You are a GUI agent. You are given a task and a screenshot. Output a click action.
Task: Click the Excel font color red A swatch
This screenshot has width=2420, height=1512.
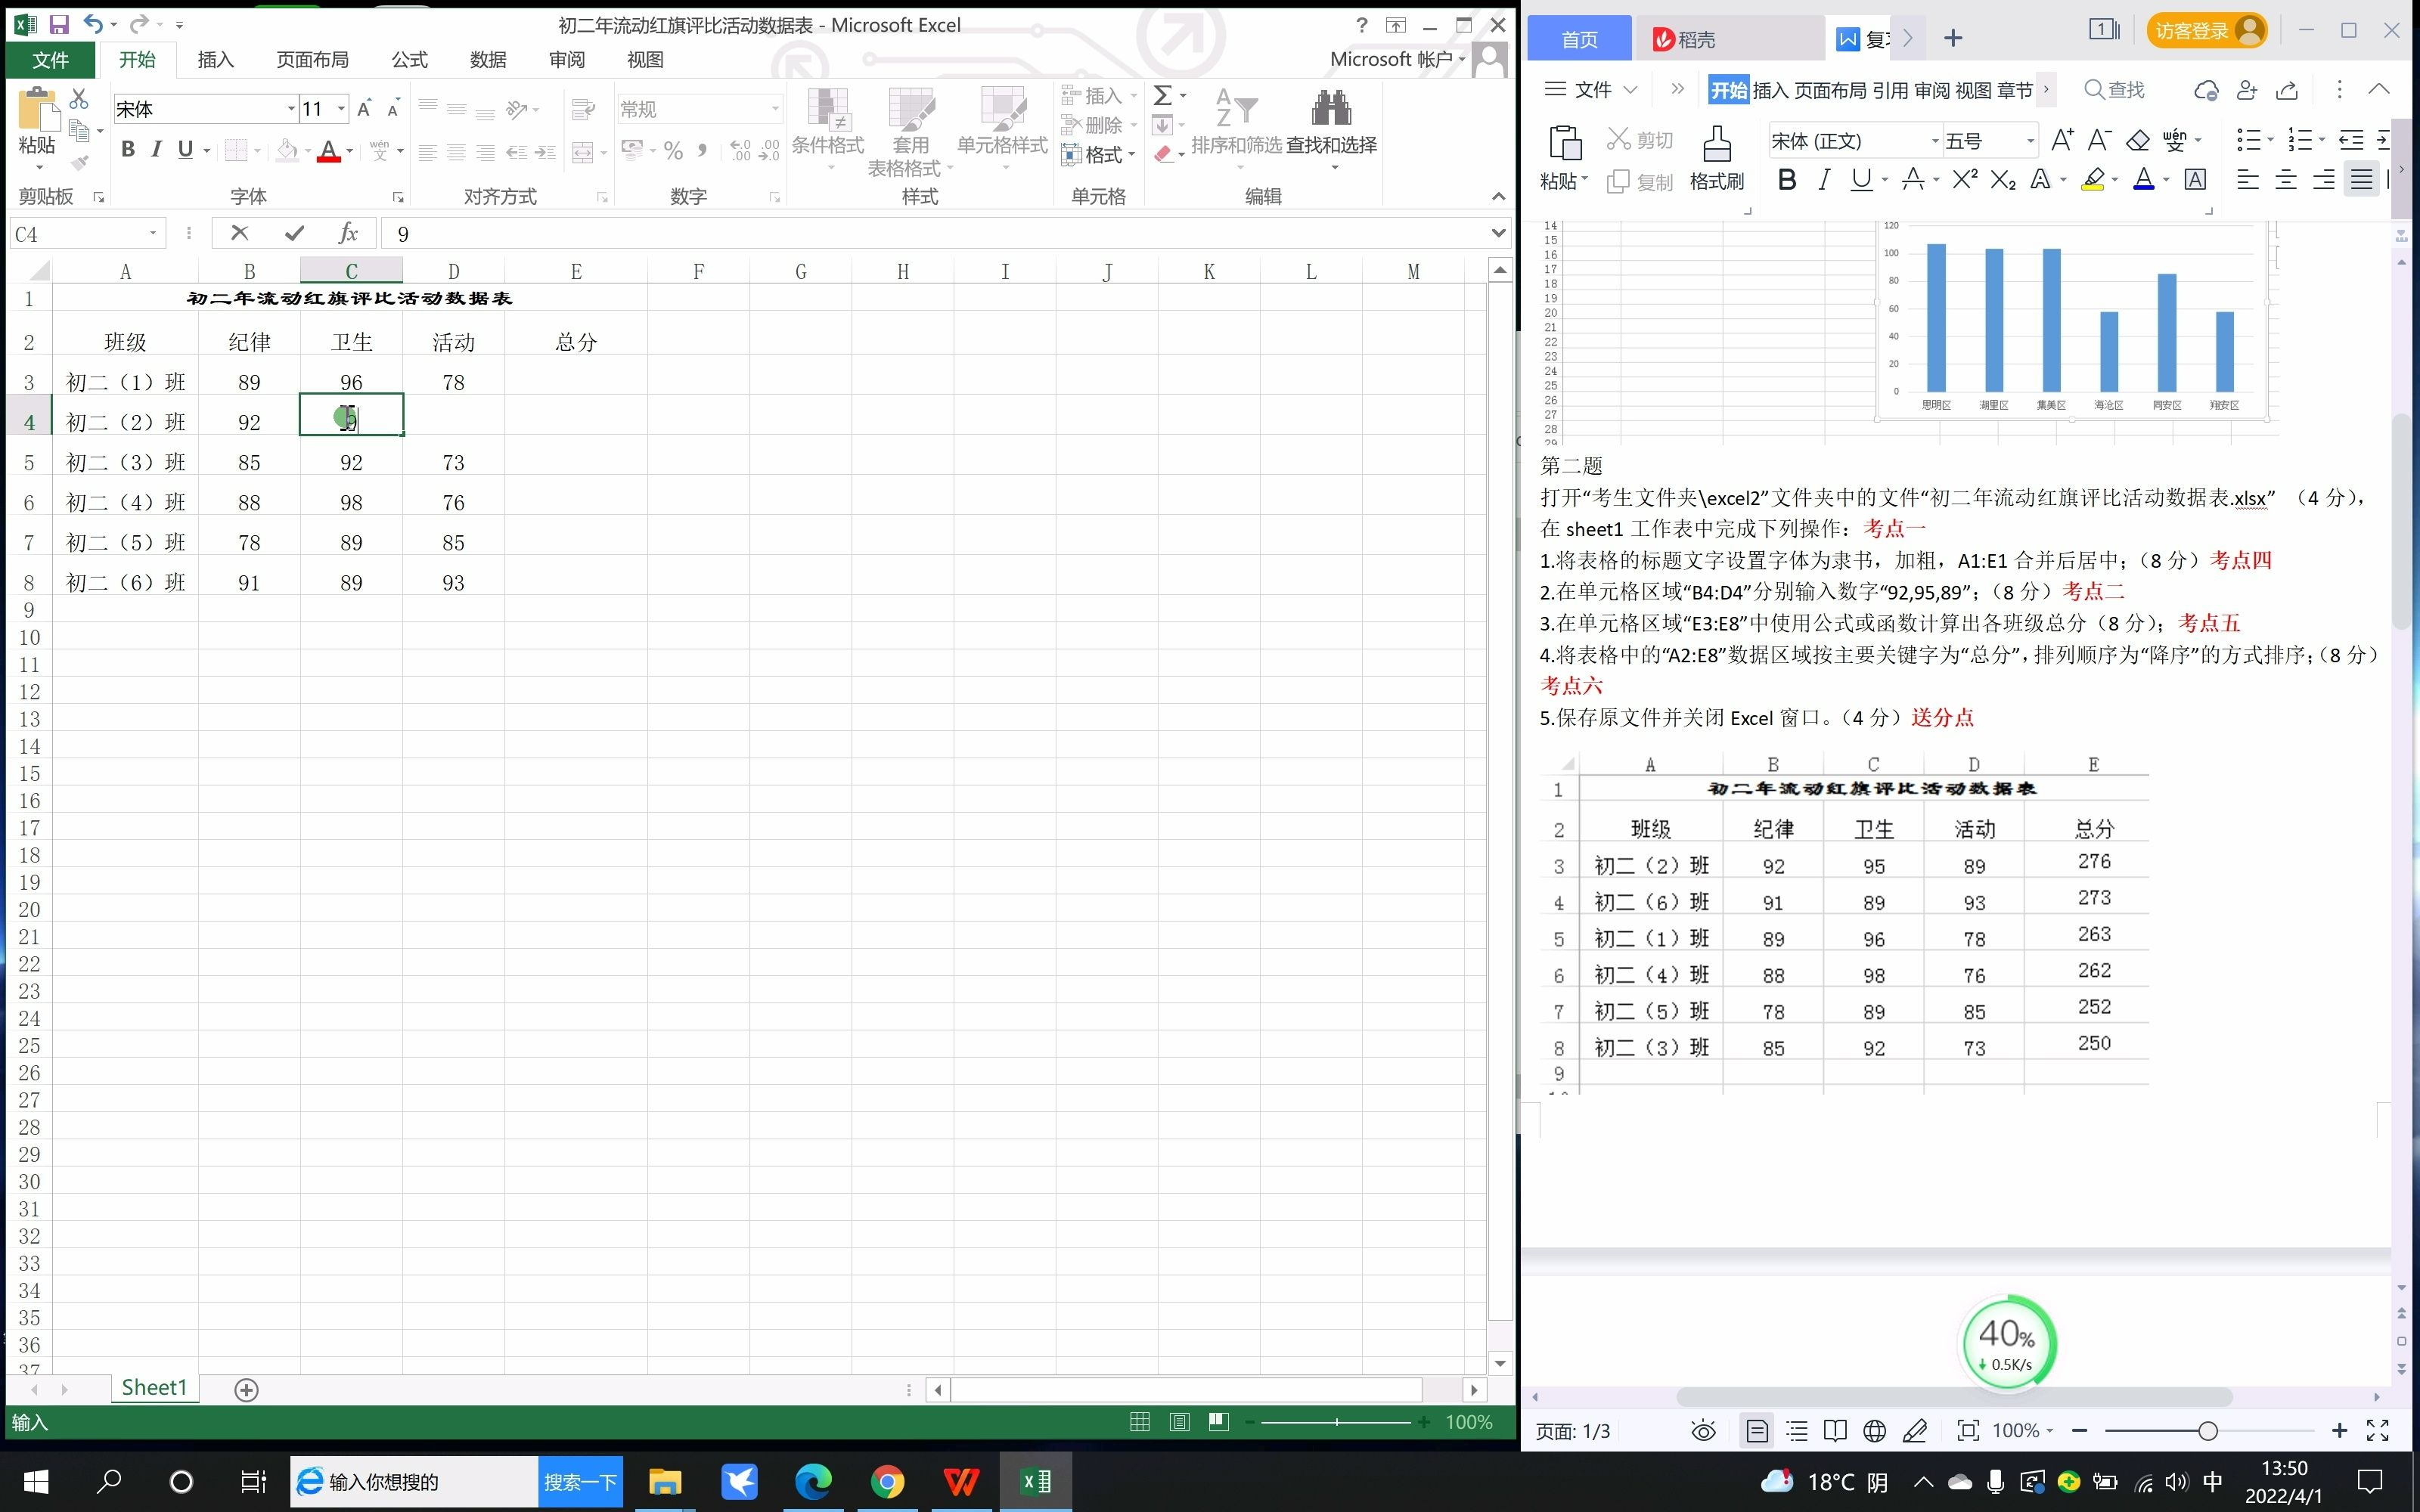click(x=329, y=151)
